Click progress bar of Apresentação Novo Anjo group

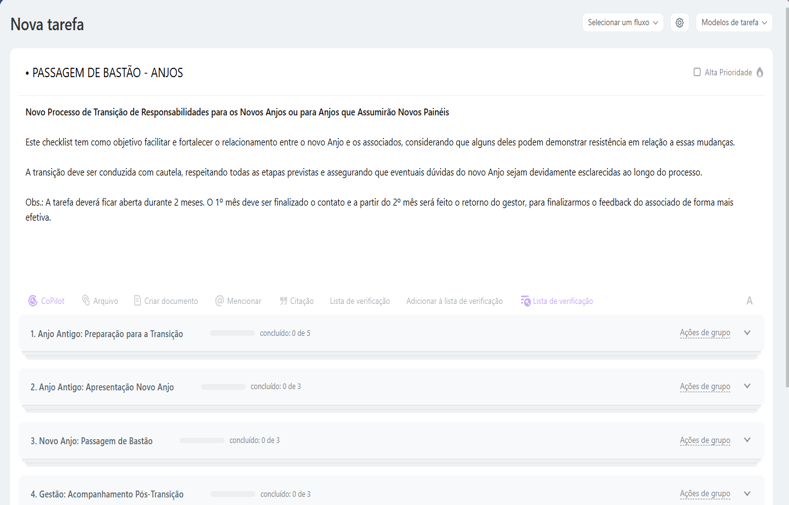click(223, 387)
